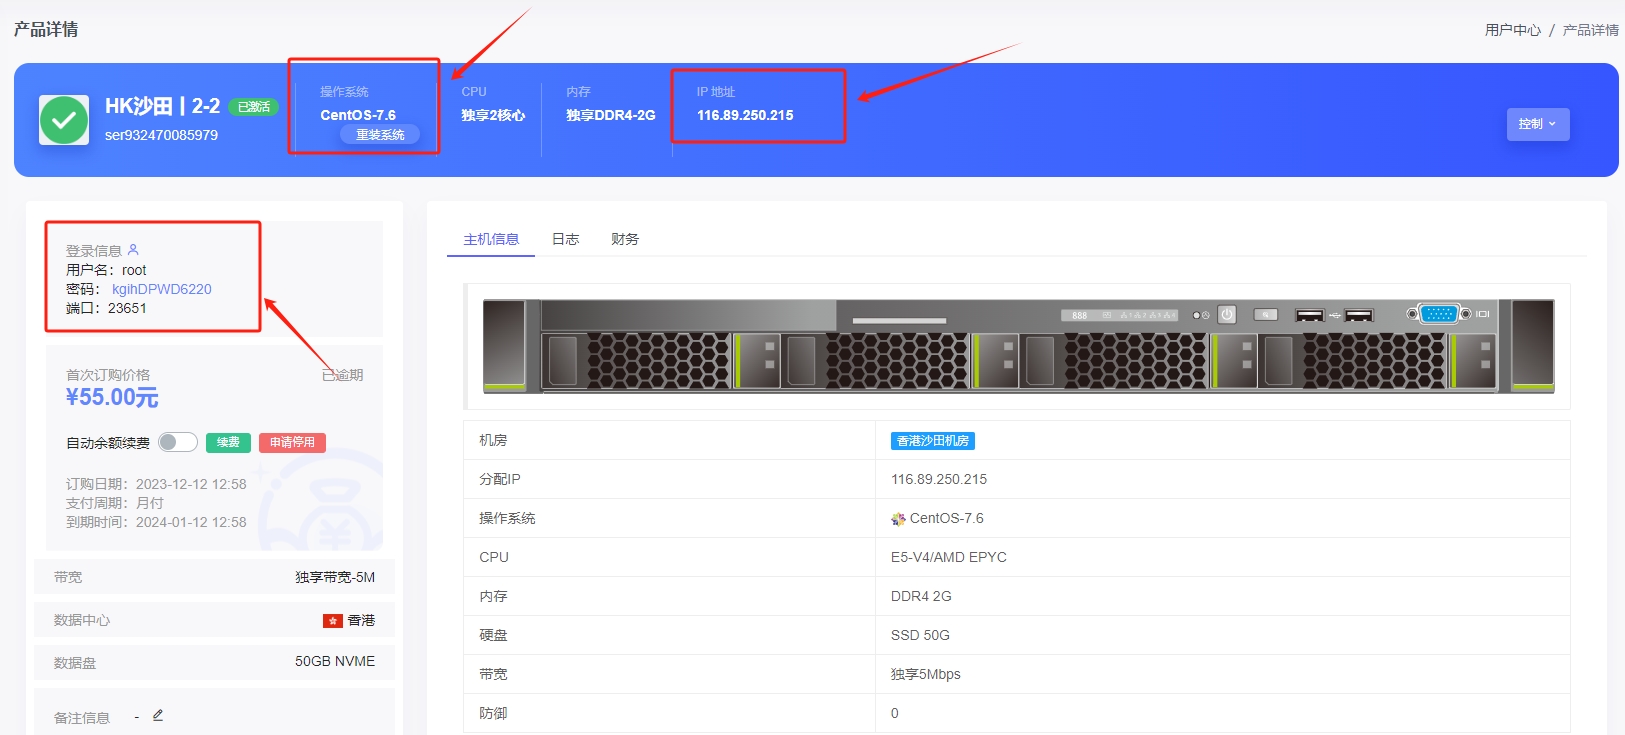Image resolution: width=1625 pixels, height=735 pixels.
Task: Click the 重装系统 button
Action: tap(380, 135)
